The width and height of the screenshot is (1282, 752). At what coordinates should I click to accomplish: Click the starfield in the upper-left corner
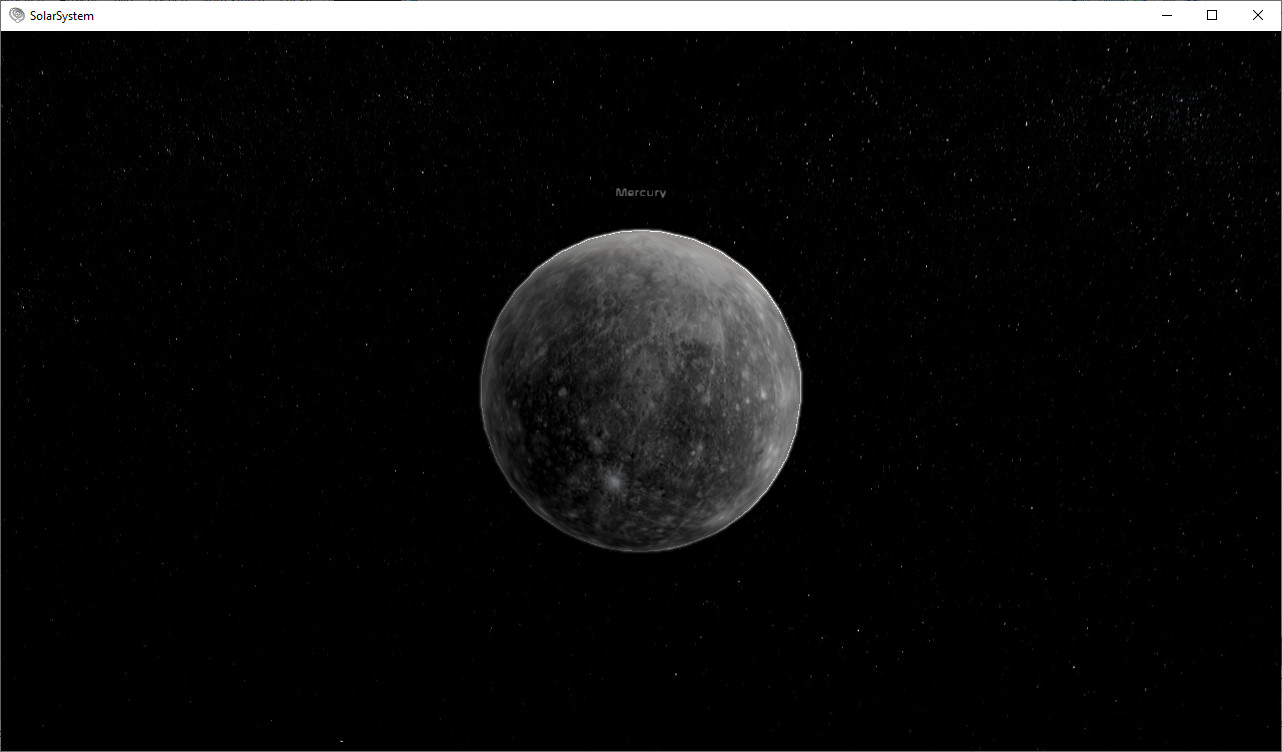[100, 90]
